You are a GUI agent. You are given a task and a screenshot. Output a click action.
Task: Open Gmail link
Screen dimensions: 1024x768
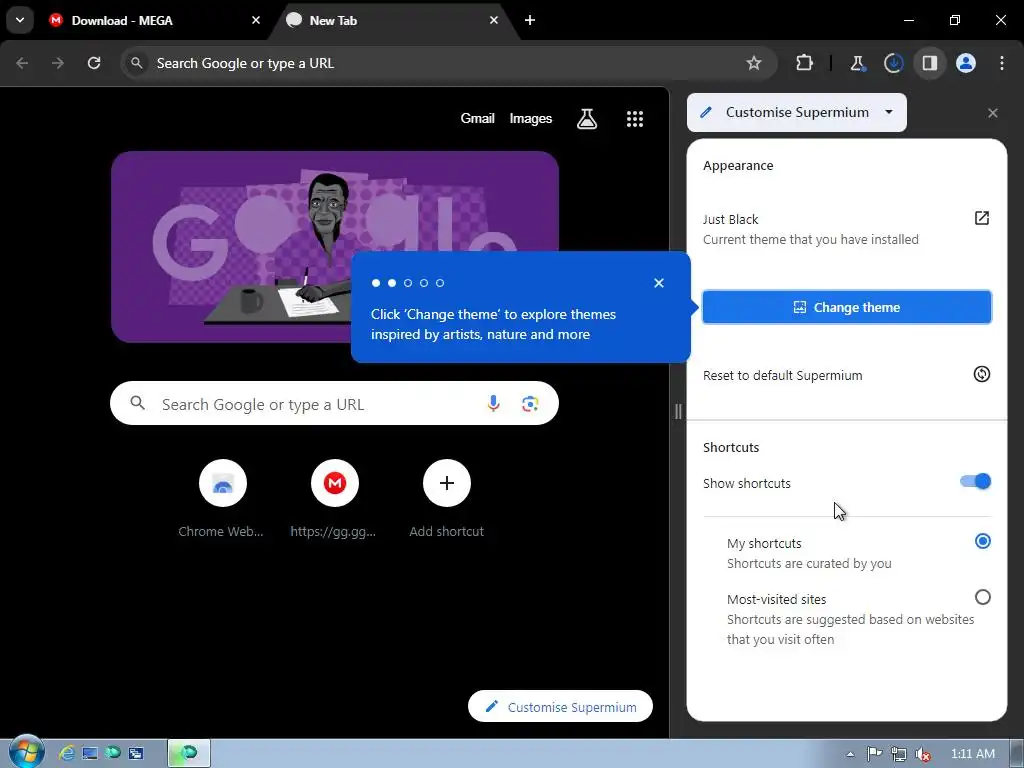[x=477, y=118]
